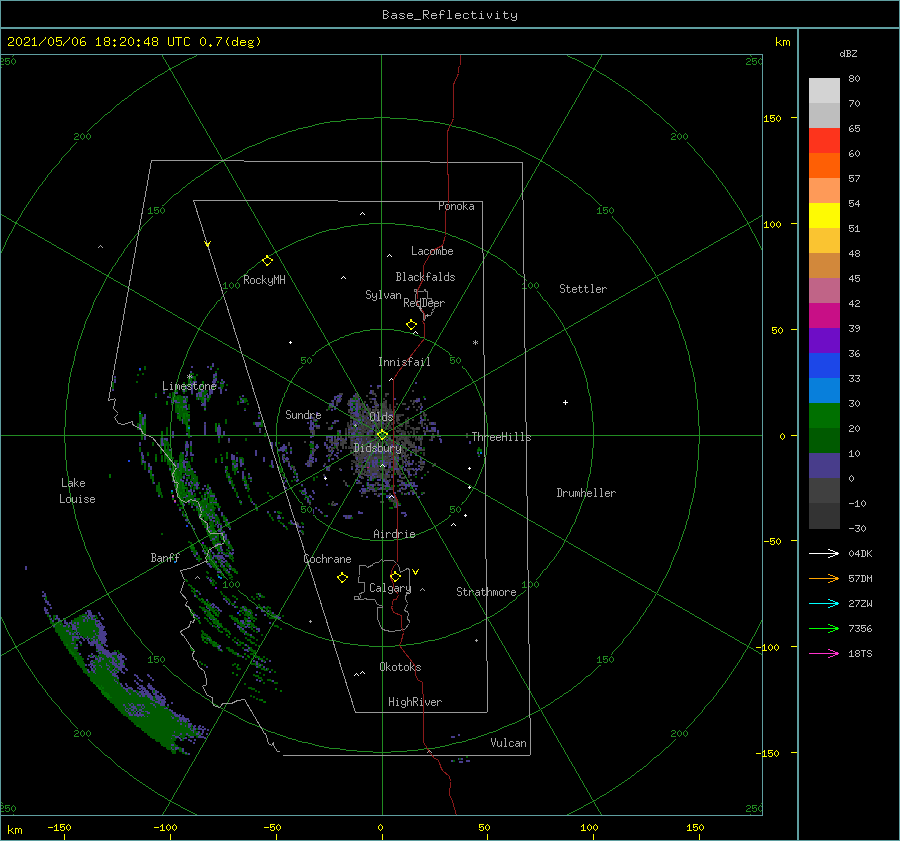The height and width of the screenshot is (841, 900).
Task: Click the yellow V marker northwest of RockyMH
Action: pos(208,244)
